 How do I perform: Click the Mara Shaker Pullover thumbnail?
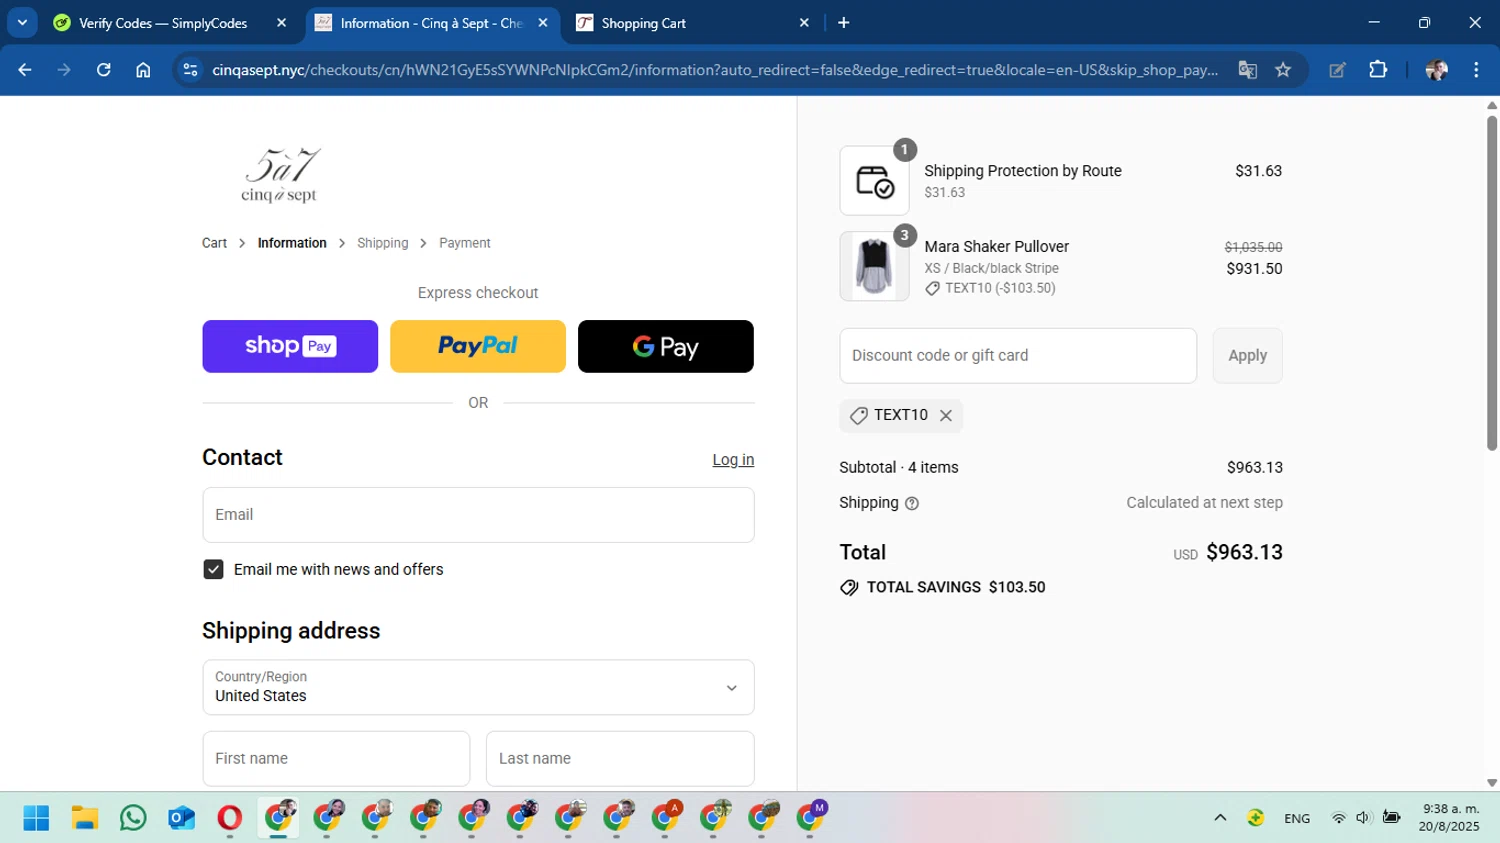point(874,266)
